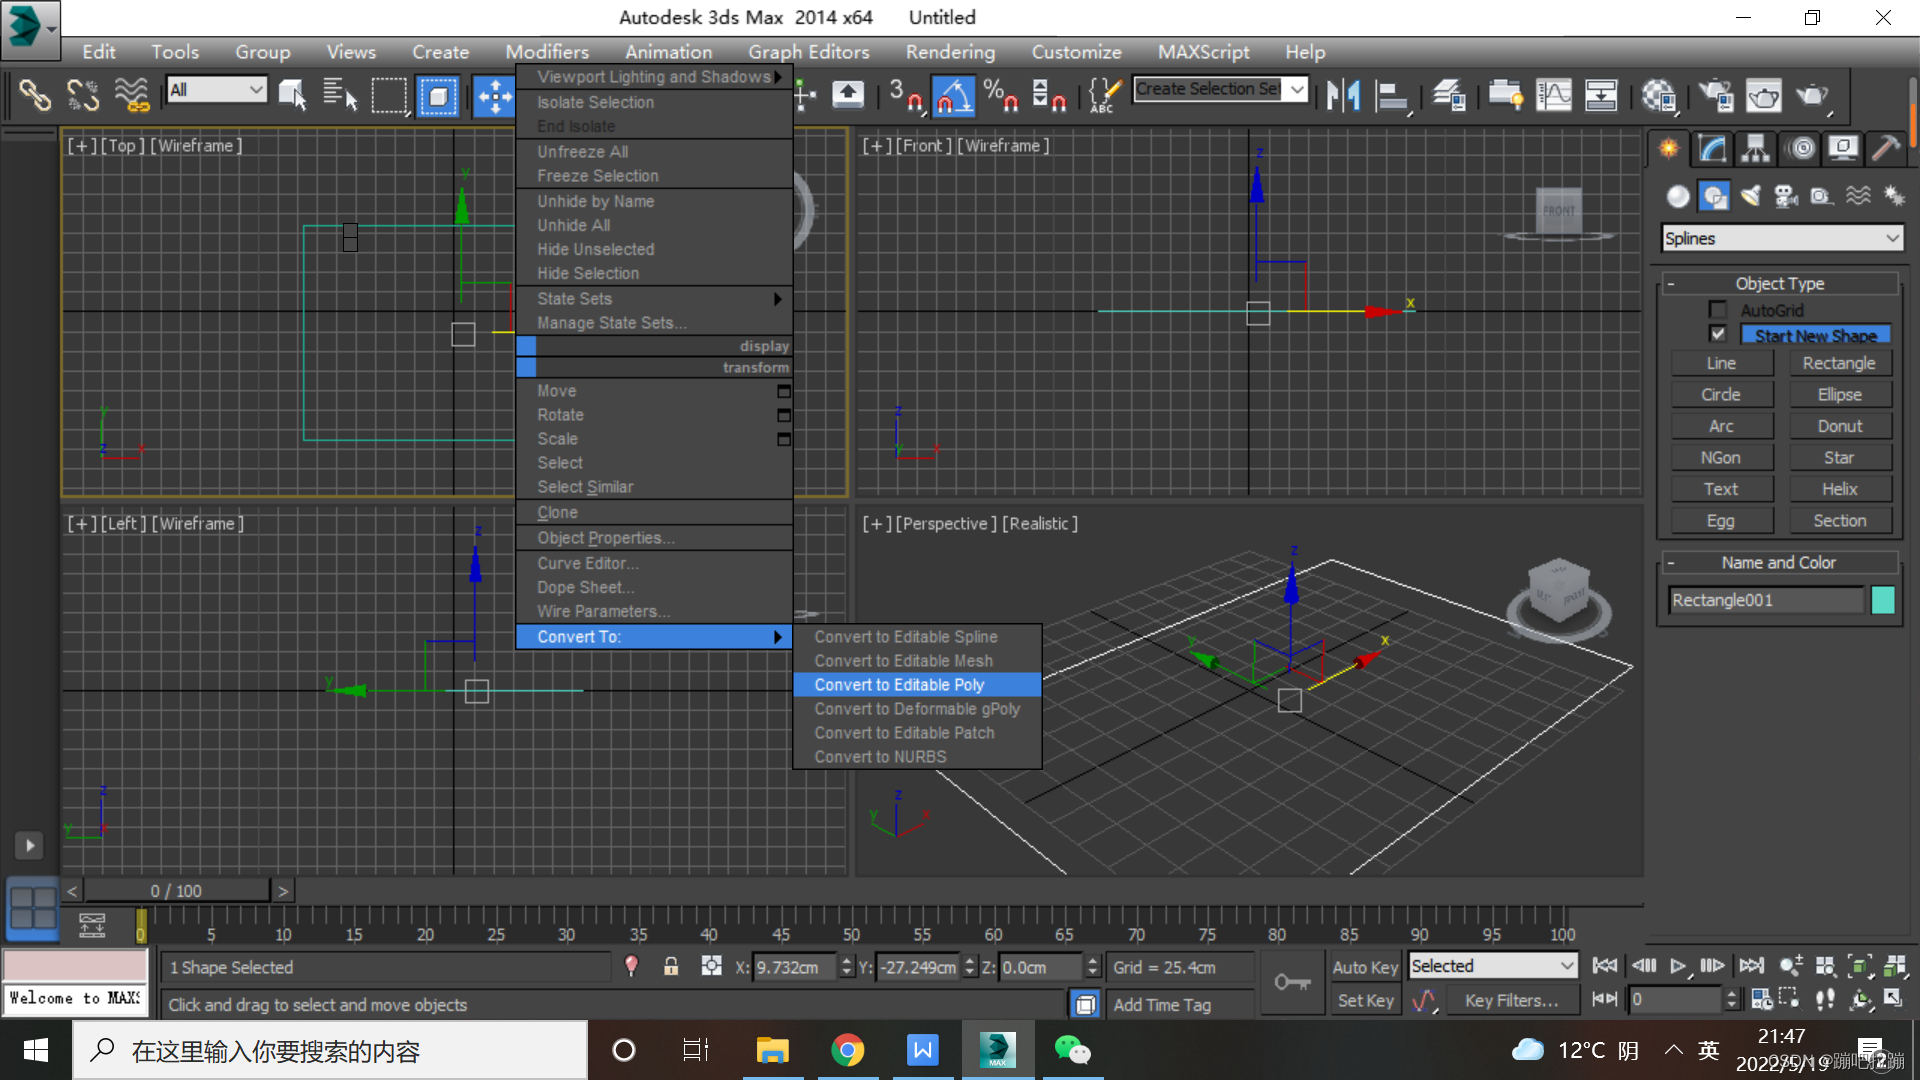Toggle the selection lock padlock icon
This screenshot has height=1080, width=1920.
[671, 967]
